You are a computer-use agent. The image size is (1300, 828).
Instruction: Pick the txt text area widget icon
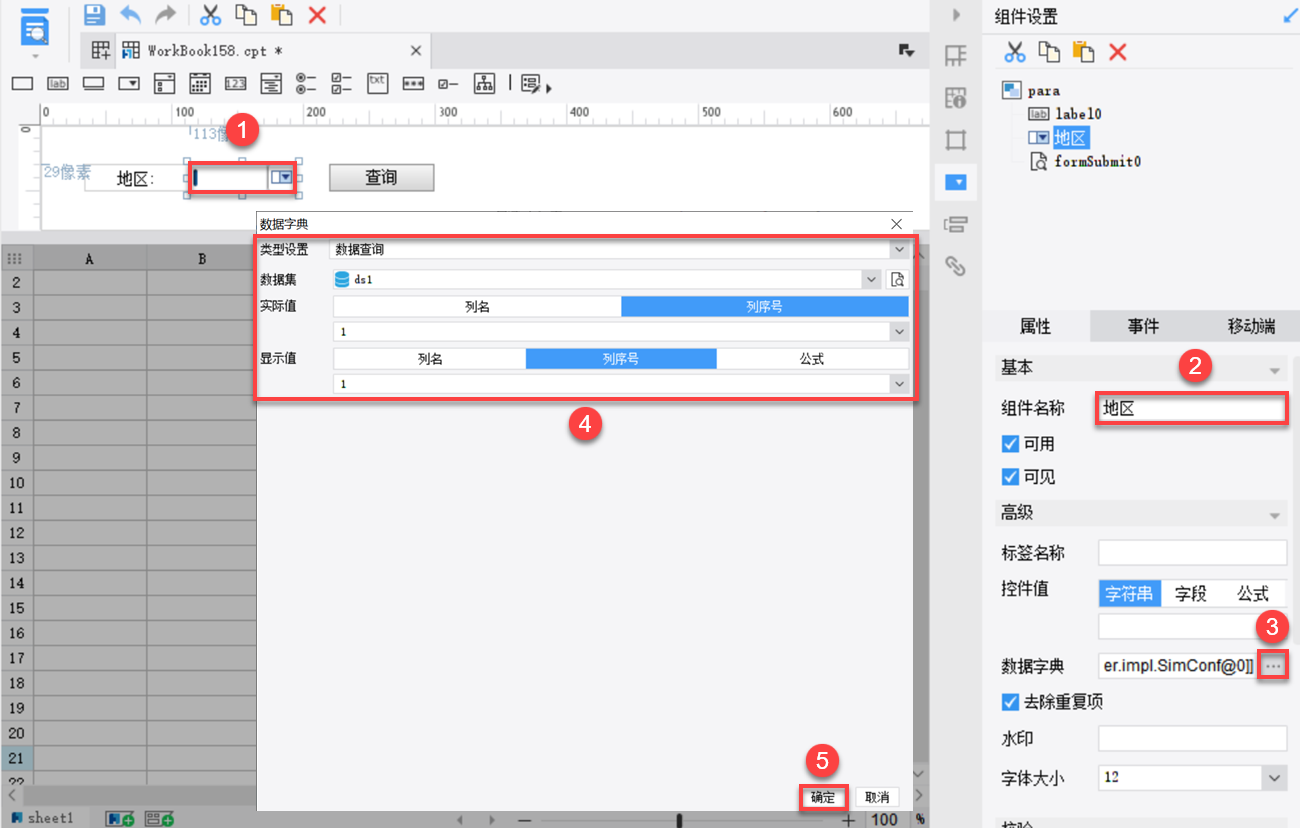click(x=377, y=82)
